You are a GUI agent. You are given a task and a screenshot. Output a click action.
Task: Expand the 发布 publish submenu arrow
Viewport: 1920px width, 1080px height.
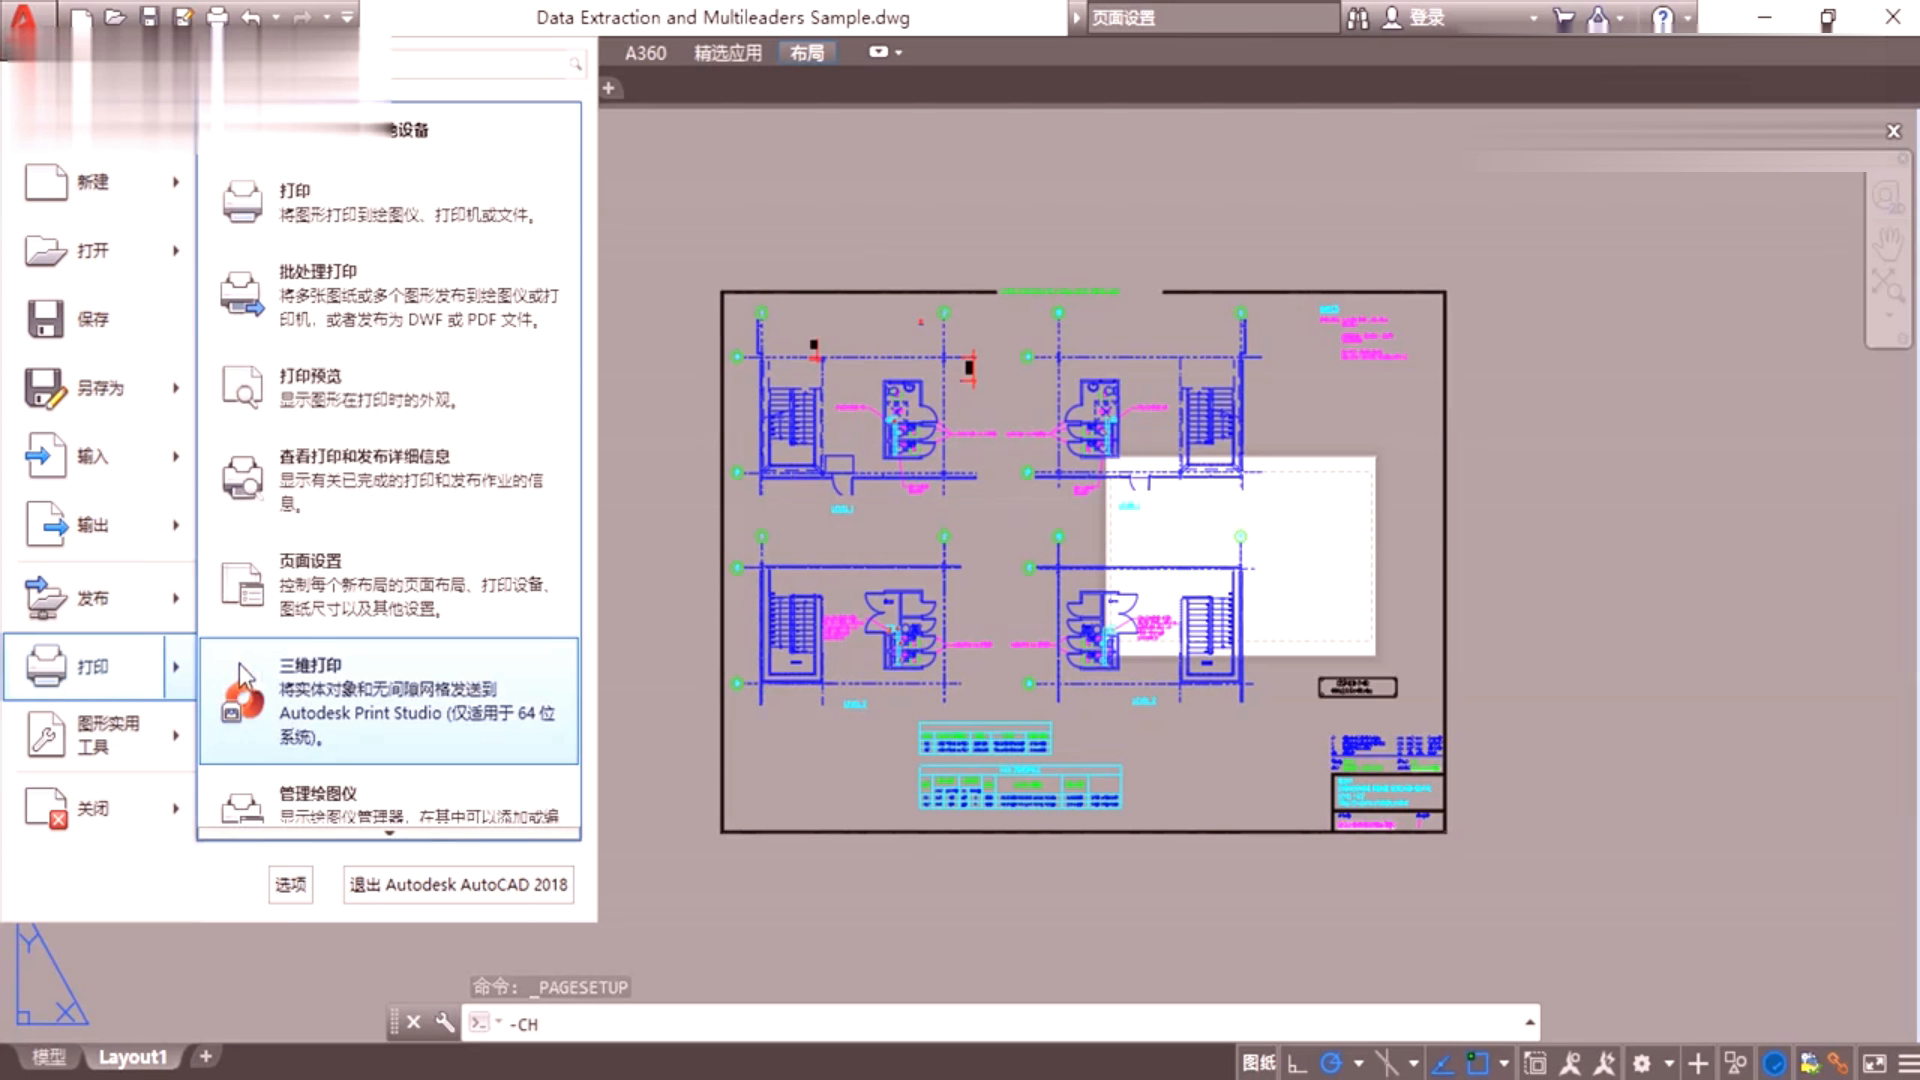[x=176, y=598]
